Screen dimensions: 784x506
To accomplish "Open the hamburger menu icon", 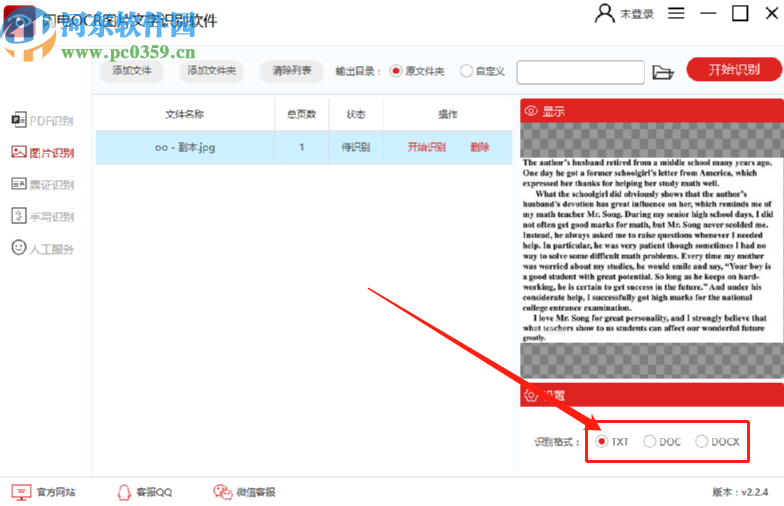I will click(676, 13).
